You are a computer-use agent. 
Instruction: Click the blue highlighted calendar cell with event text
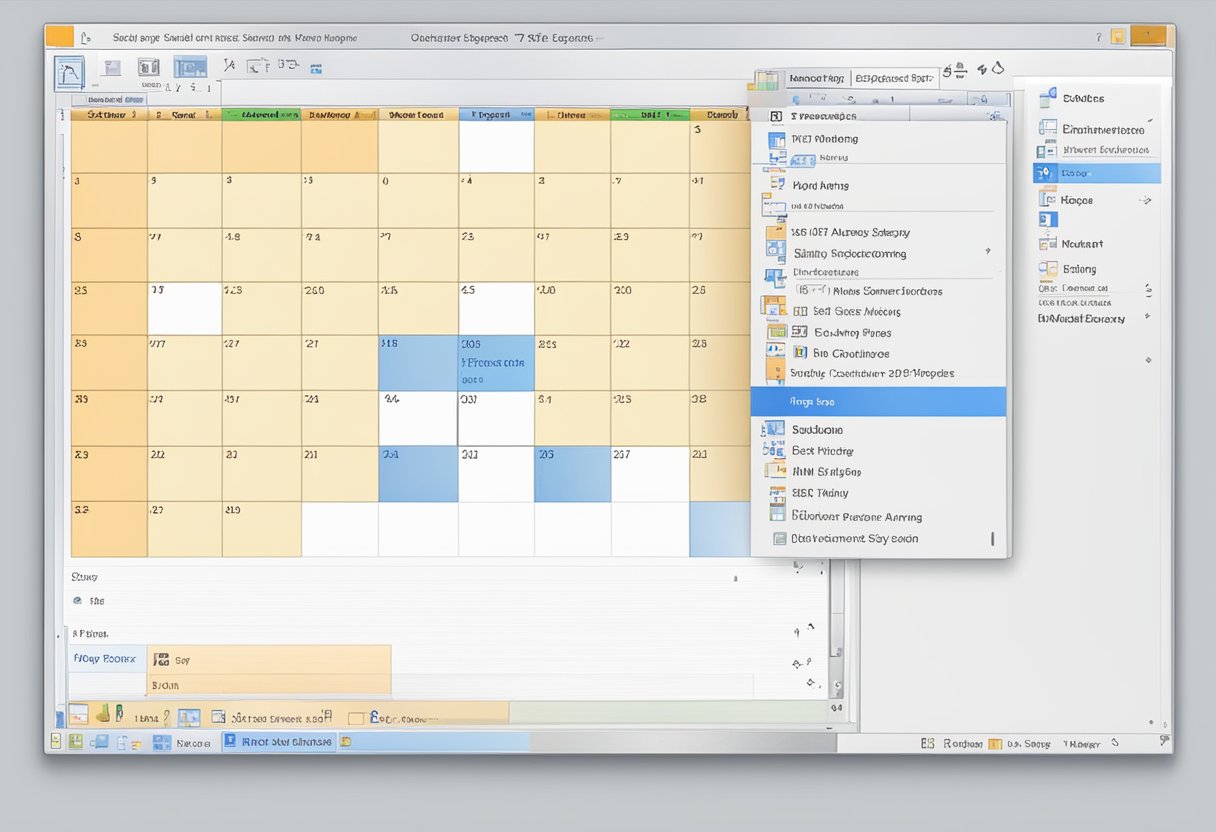tap(496, 363)
